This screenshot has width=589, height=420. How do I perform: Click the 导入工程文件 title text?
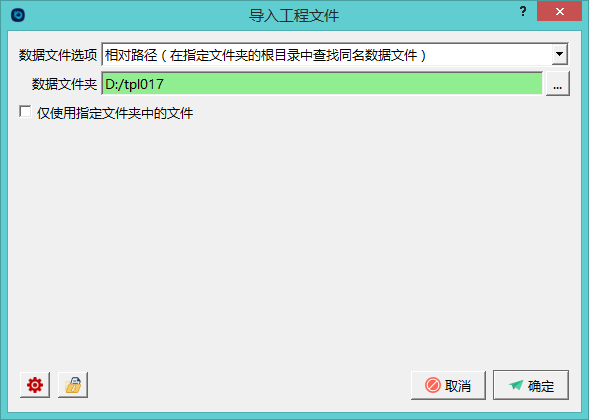pyautogui.click(x=294, y=16)
